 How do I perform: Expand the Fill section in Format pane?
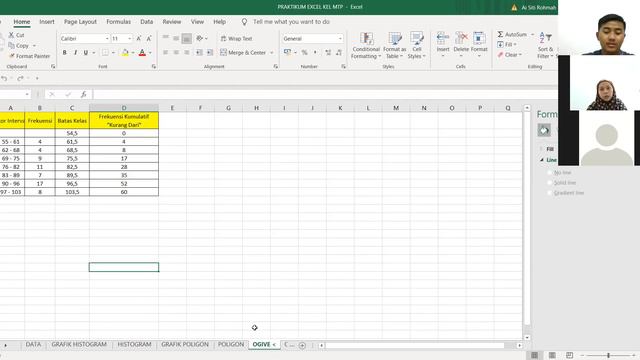click(x=542, y=149)
